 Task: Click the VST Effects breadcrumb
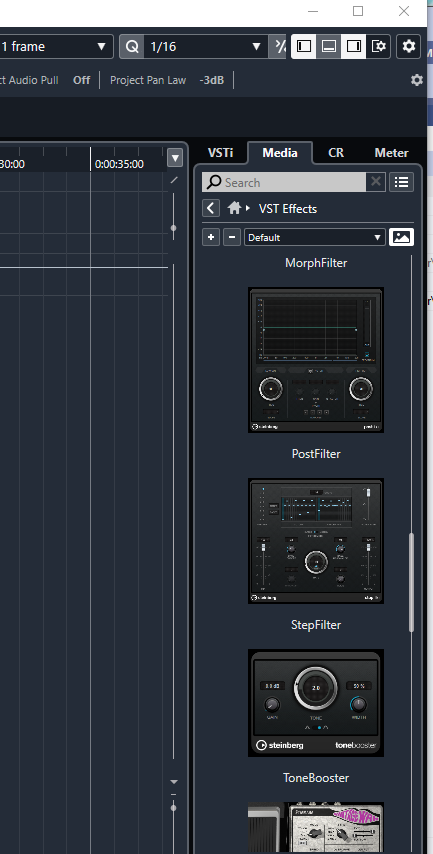pos(288,209)
